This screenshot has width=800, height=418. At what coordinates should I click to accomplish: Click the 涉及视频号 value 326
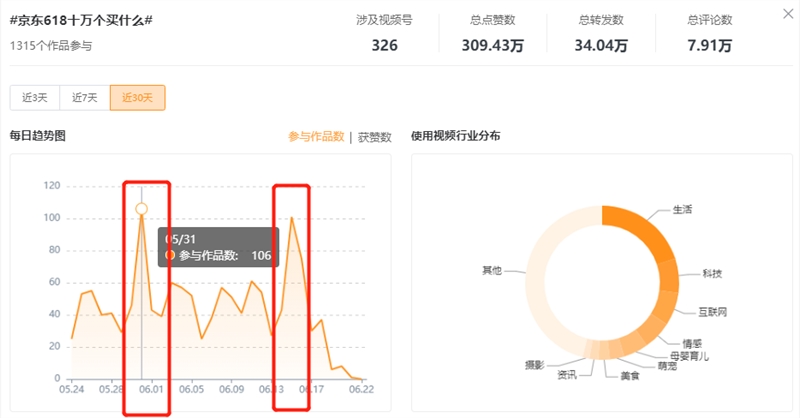click(x=384, y=45)
